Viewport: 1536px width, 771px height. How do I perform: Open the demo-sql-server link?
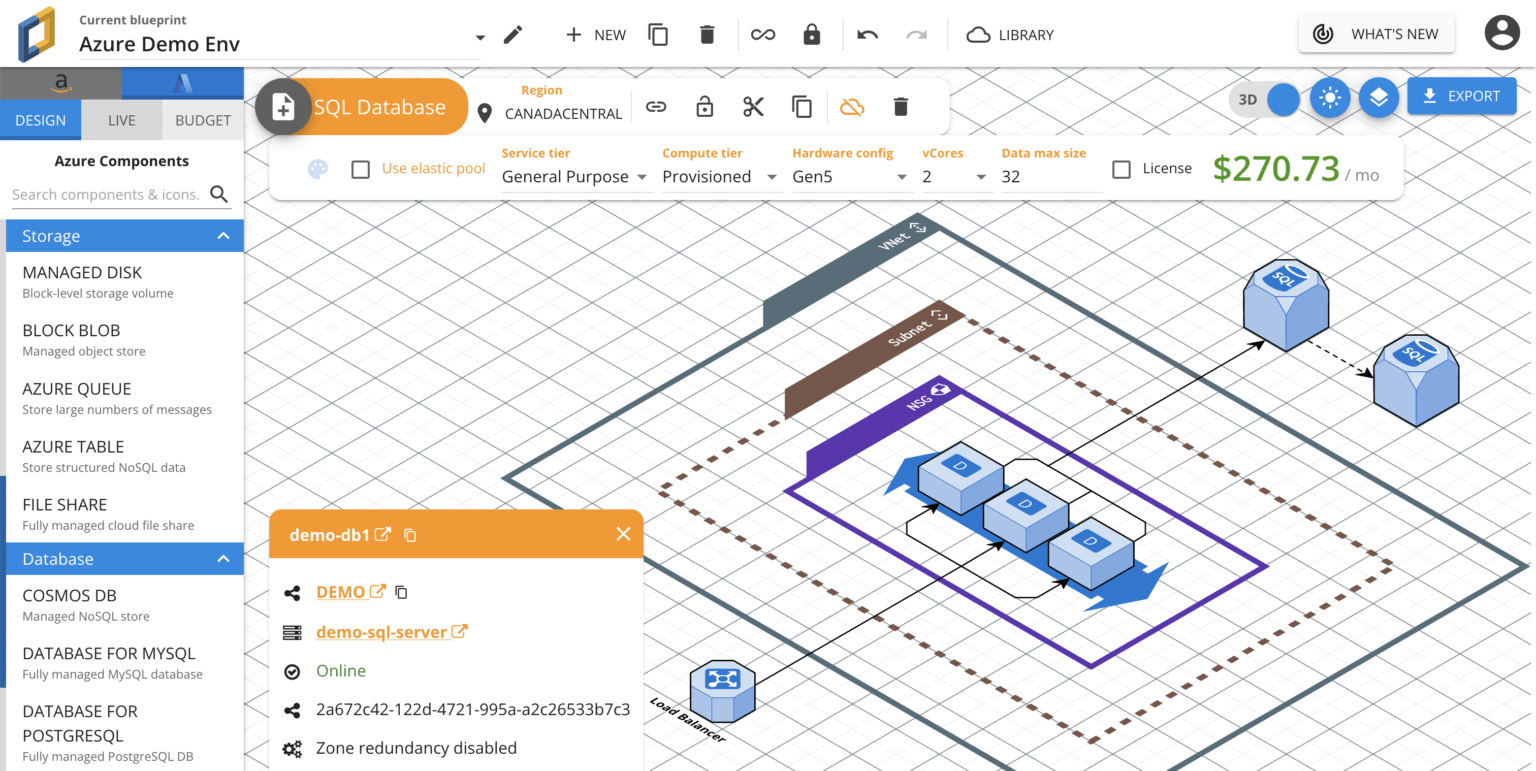click(384, 631)
